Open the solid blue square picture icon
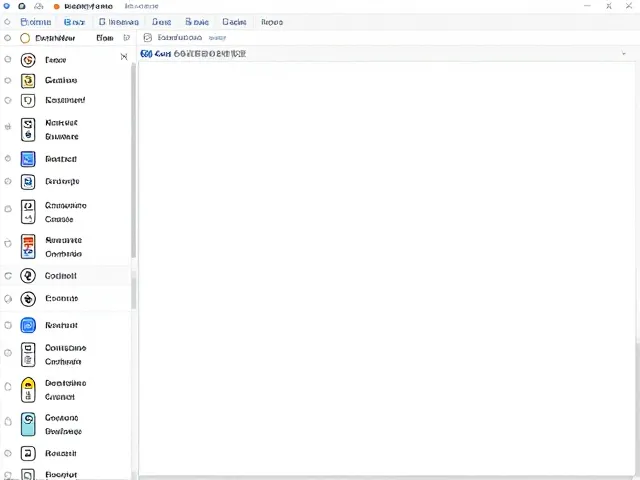640x480 pixels. [28, 159]
